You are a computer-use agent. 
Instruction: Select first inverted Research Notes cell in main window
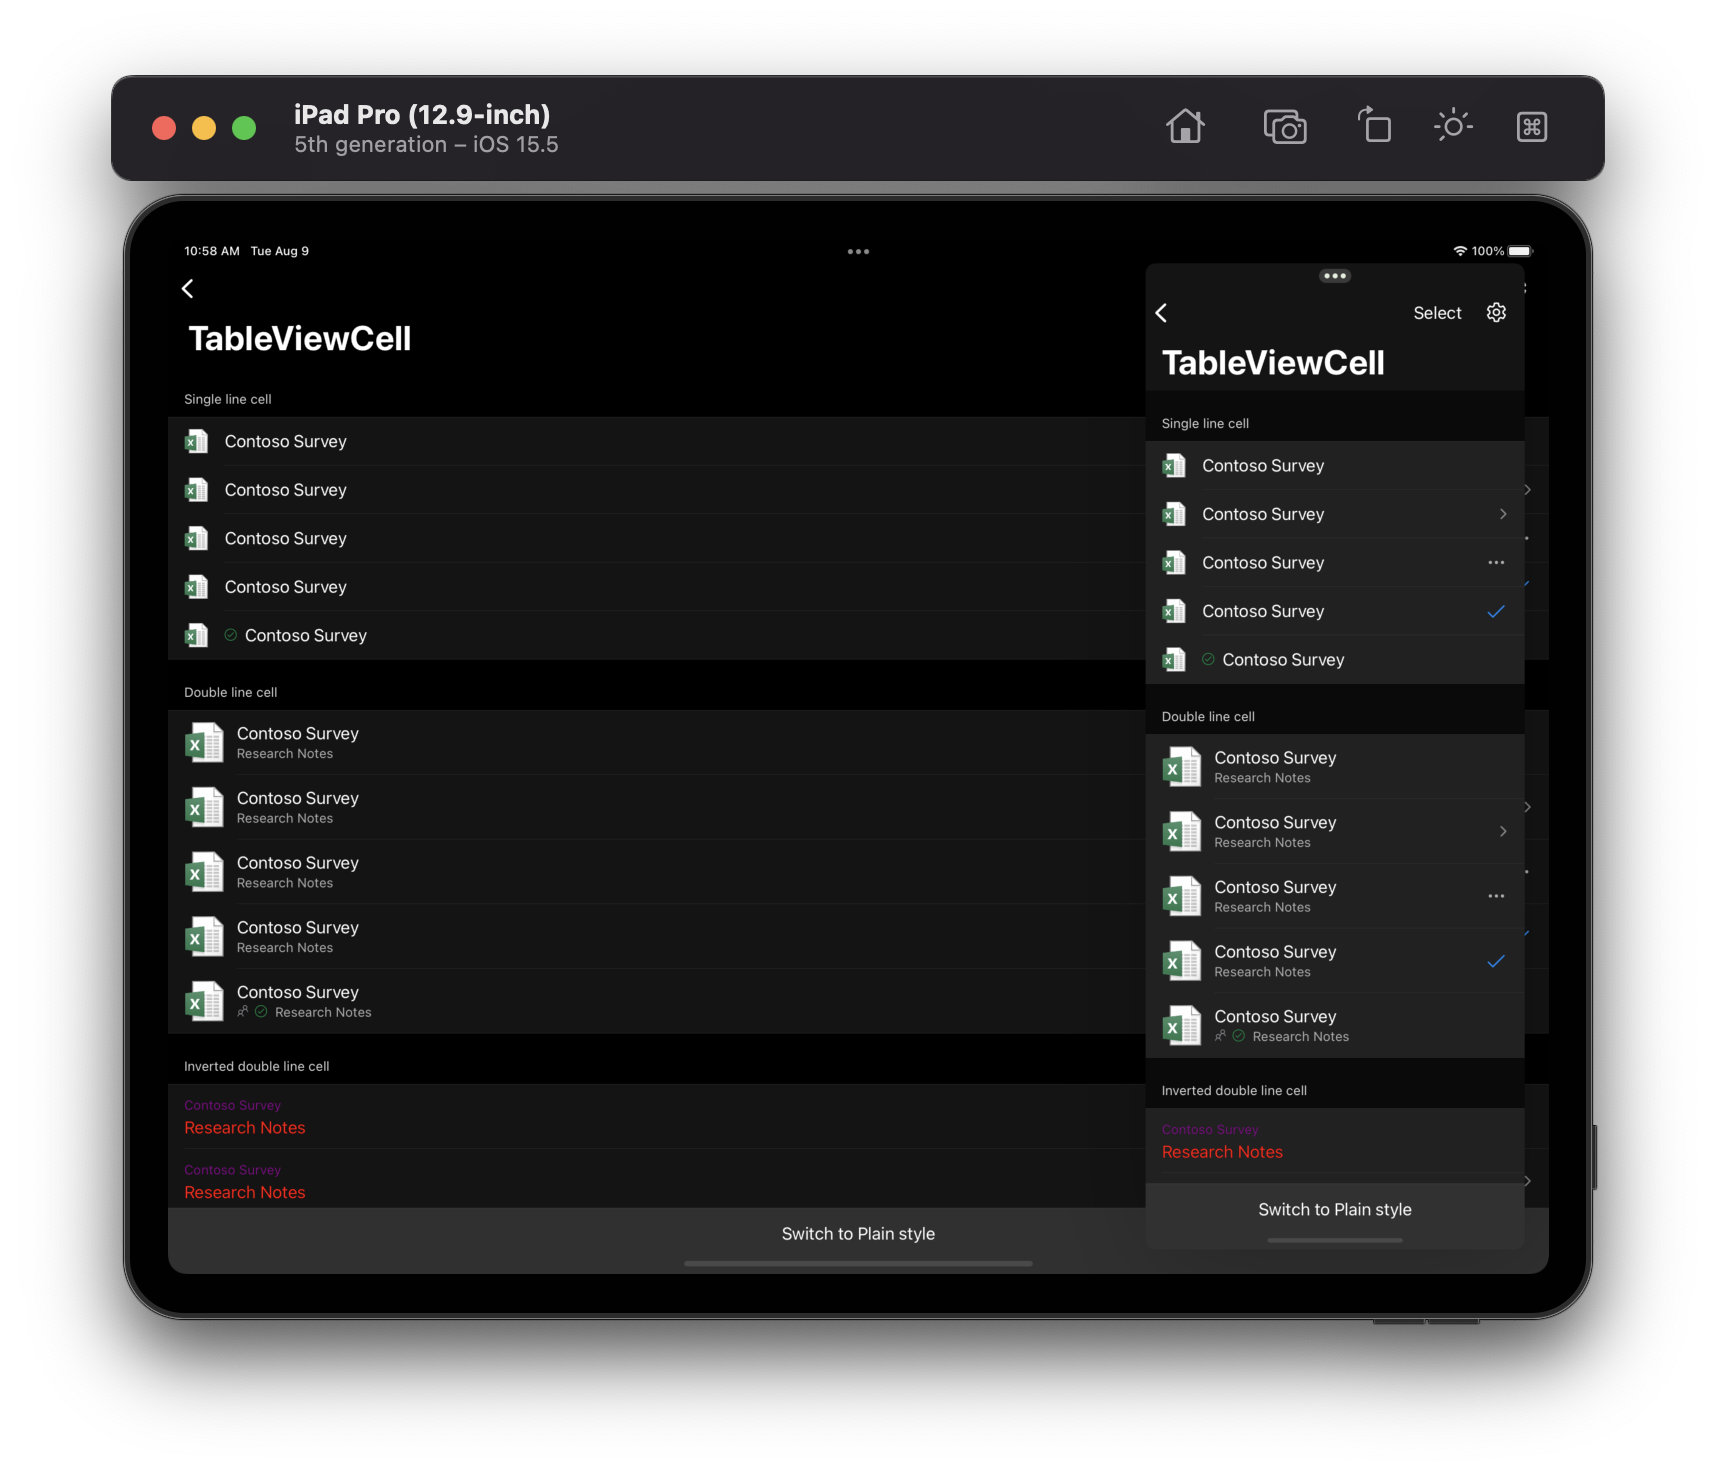[657, 1117]
